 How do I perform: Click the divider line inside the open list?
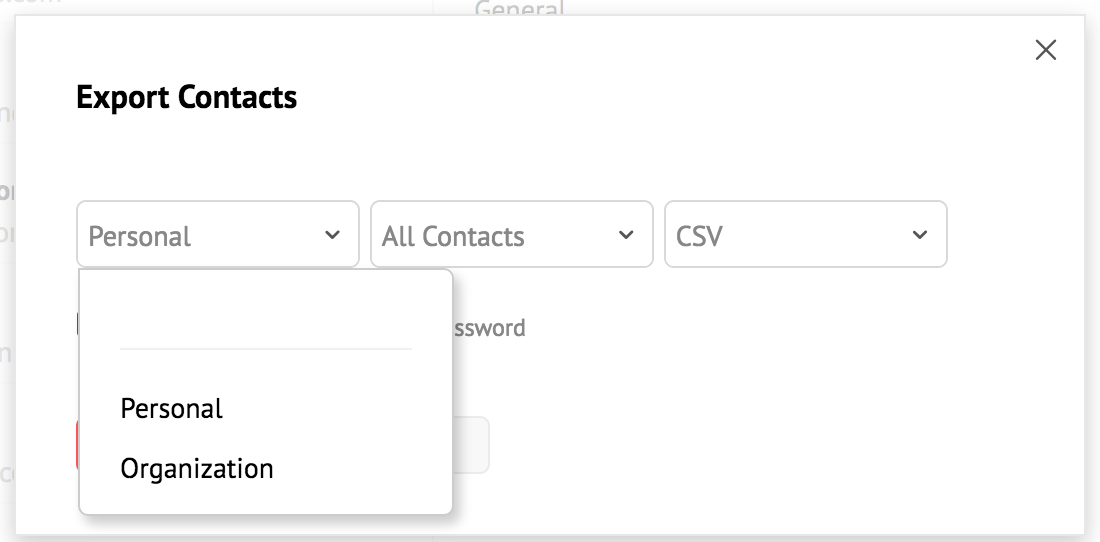265,349
